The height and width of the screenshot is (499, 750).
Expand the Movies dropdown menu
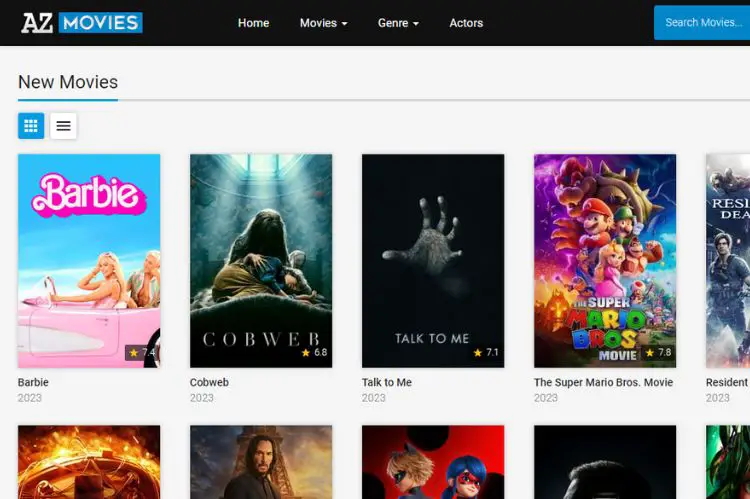pos(323,23)
